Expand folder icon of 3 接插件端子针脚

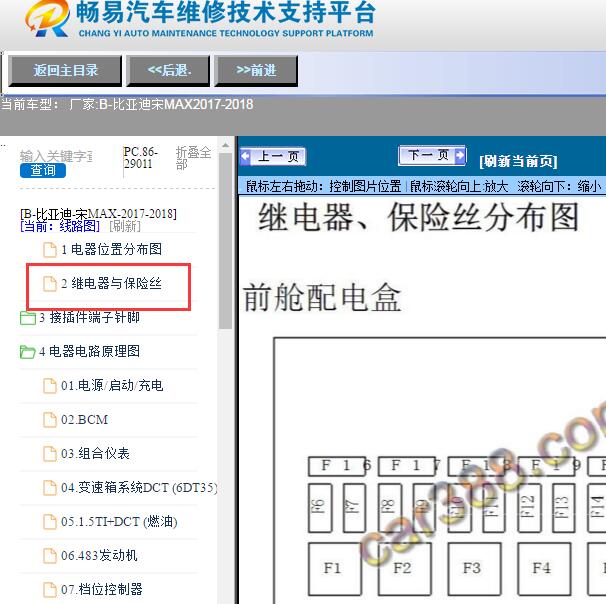point(27,318)
